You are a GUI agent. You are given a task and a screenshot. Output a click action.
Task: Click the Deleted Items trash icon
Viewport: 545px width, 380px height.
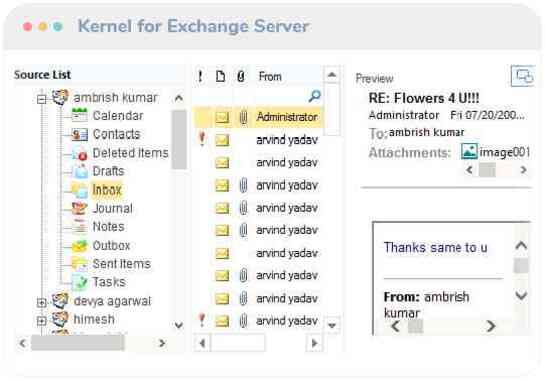(x=80, y=153)
